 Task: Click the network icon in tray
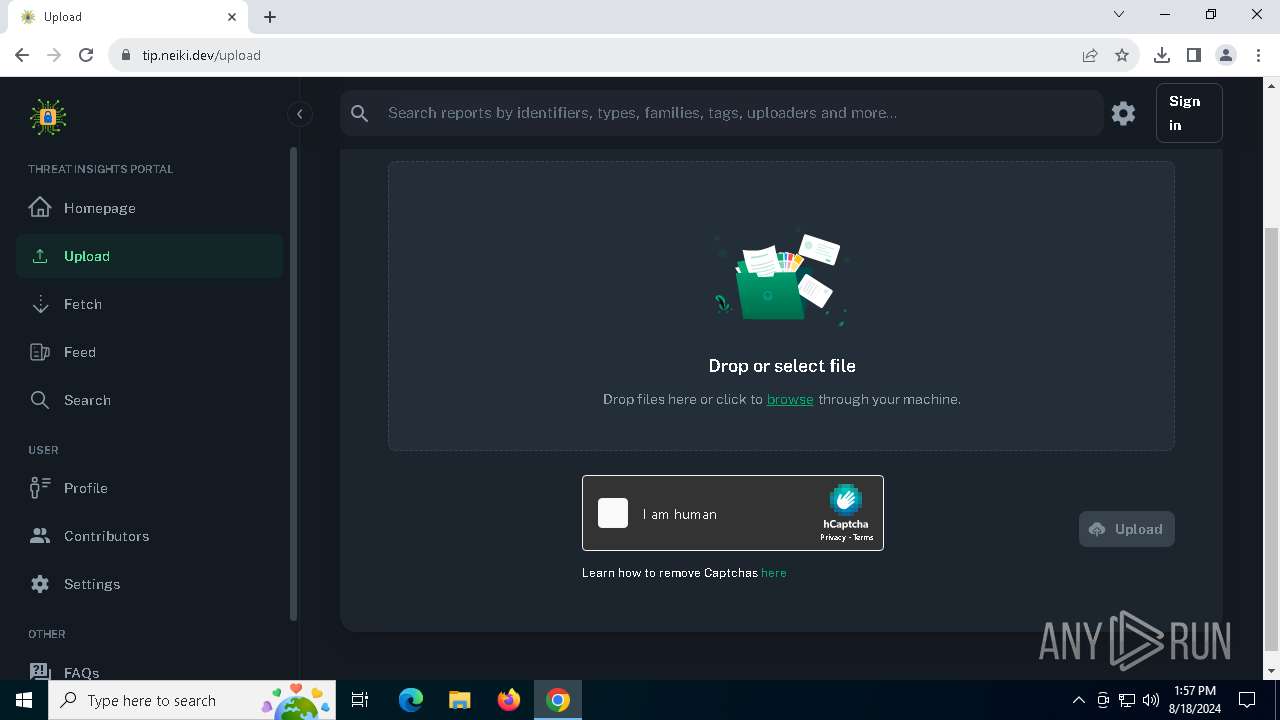[x=1127, y=700]
